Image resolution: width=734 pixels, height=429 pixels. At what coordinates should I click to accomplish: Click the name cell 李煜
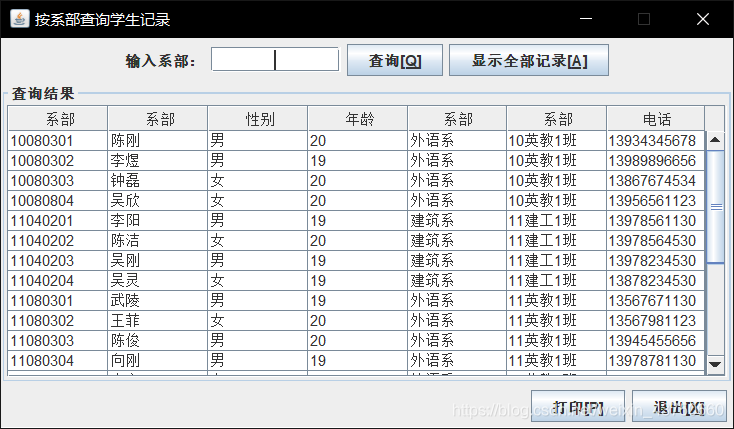tap(158, 161)
